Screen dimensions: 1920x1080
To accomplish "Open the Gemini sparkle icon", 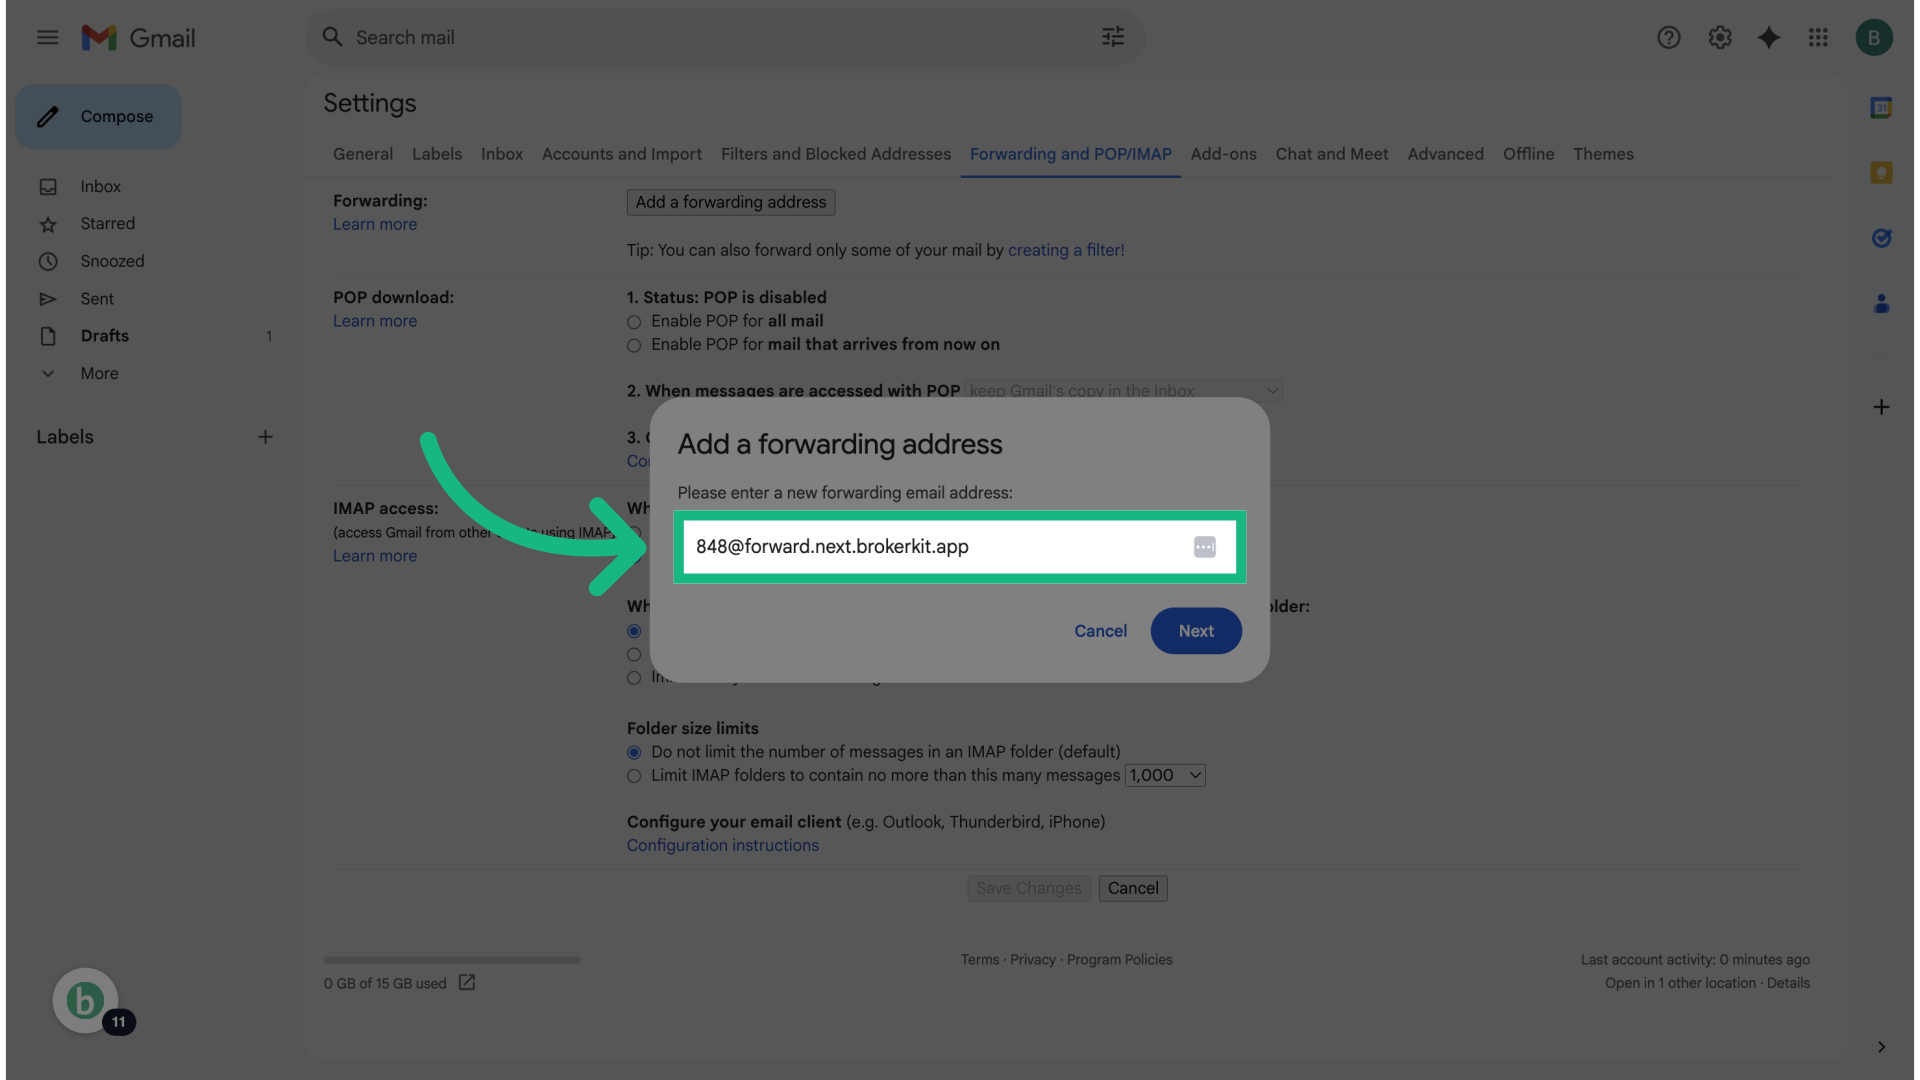I will tap(1768, 38).
